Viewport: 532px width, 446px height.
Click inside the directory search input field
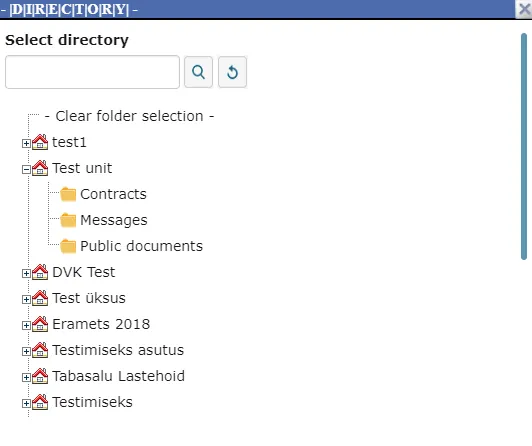[x=92, y=72]
